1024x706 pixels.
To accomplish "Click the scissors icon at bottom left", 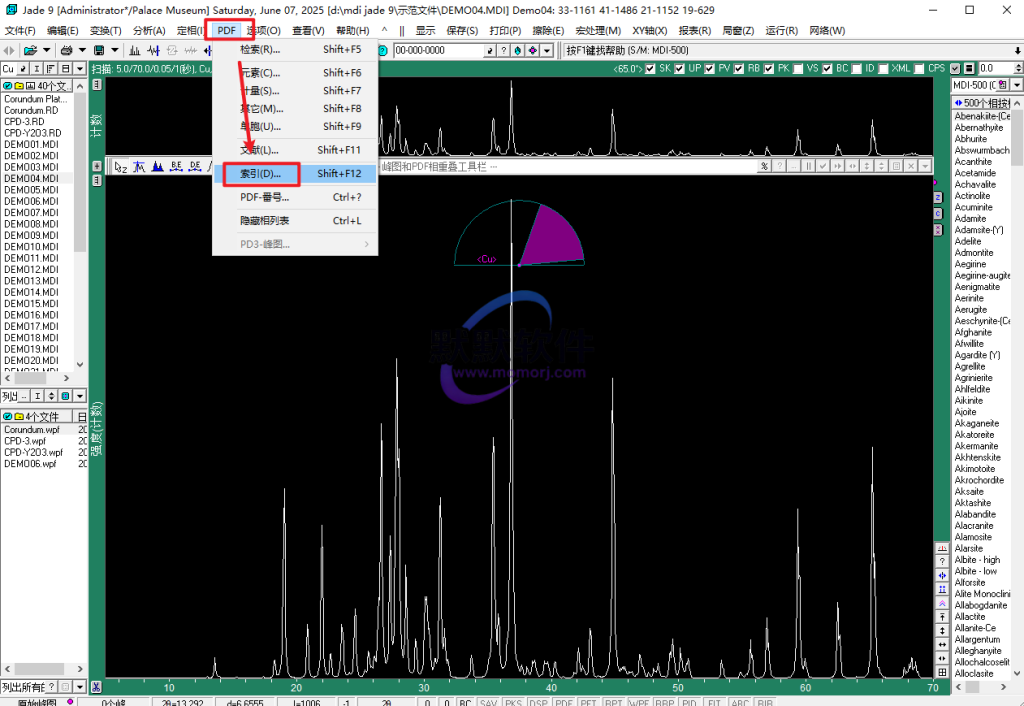I will [x=96, y=686].
